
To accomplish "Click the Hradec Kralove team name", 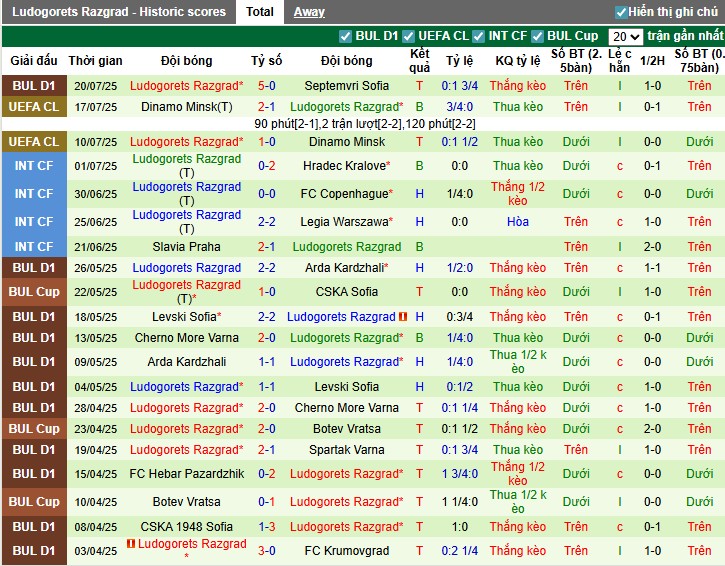I will point(346,166).
